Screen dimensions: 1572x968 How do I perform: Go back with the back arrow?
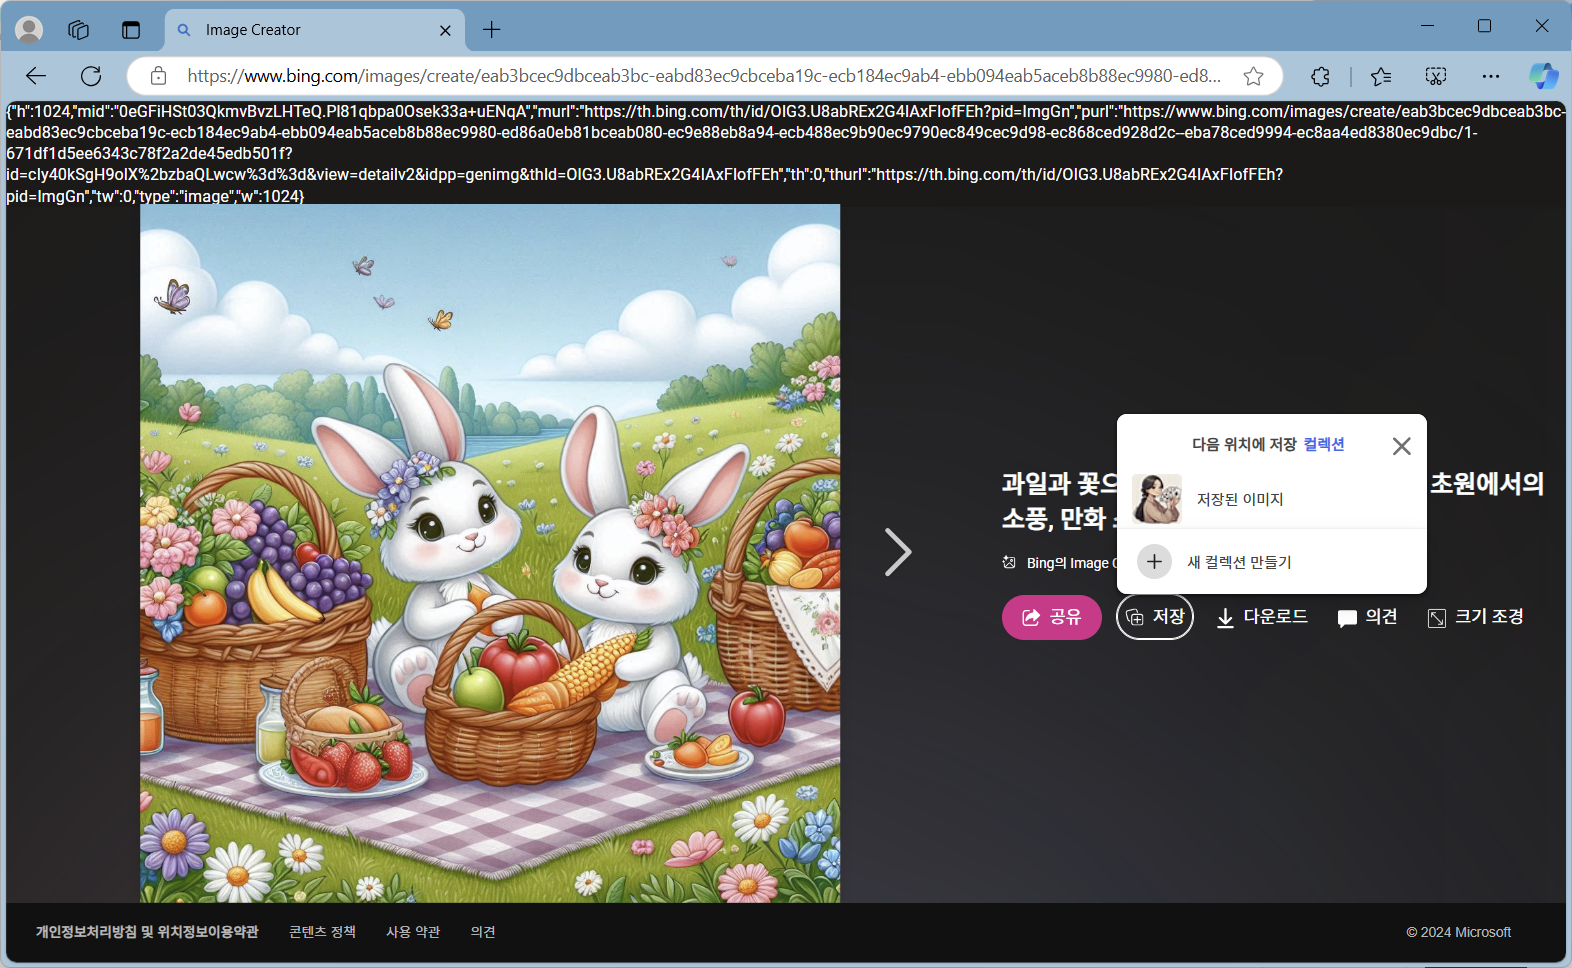click(x=36, y=76)
